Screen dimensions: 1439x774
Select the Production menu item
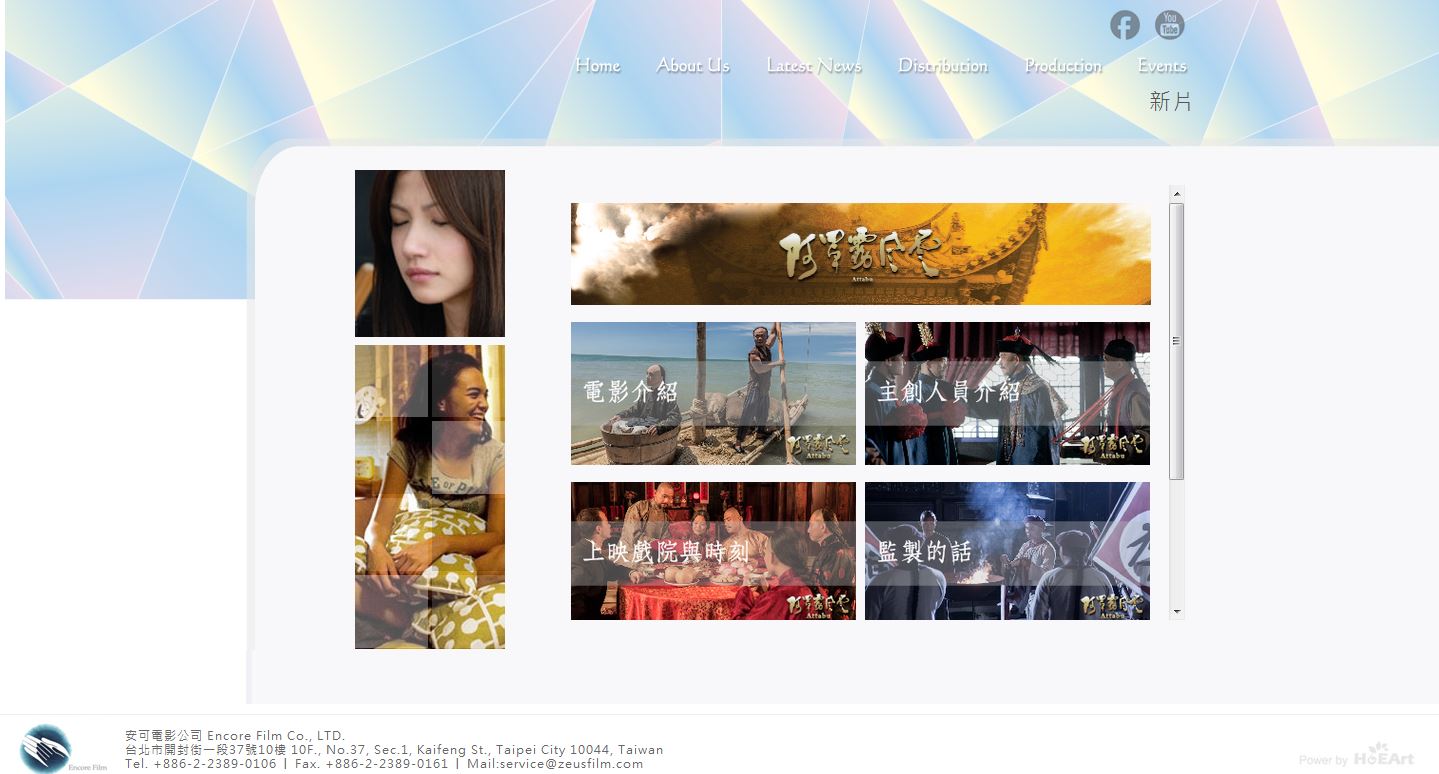tap(1063, 66)
